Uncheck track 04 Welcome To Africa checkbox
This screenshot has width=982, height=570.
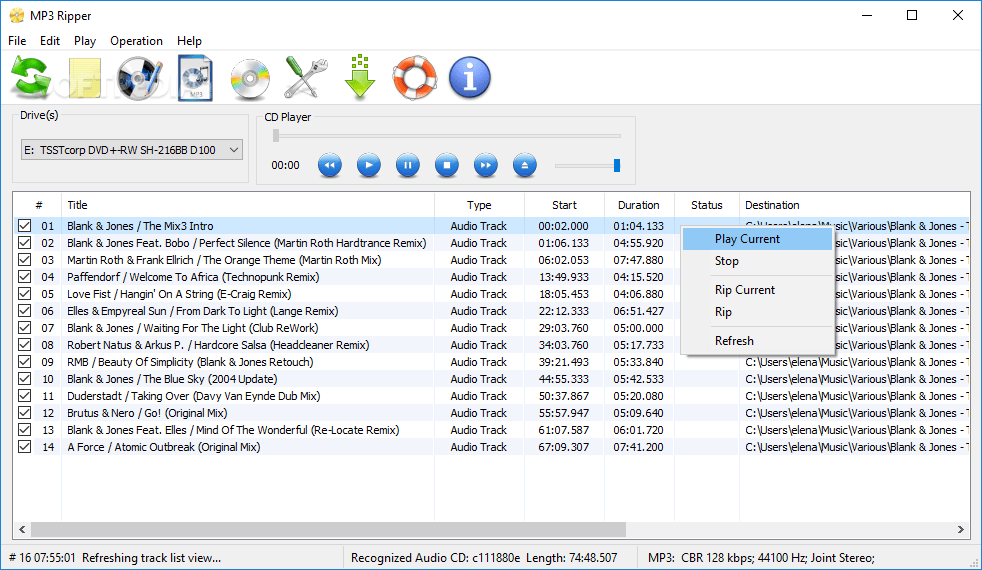click(x=24, y=276)
